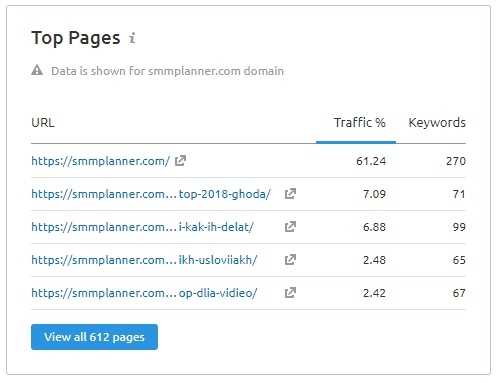This screenshot has width=501, height=383.
Task: Click the 'Data is shown for smmplanner.com domain' notice
Action: click(x=167, y=71)
